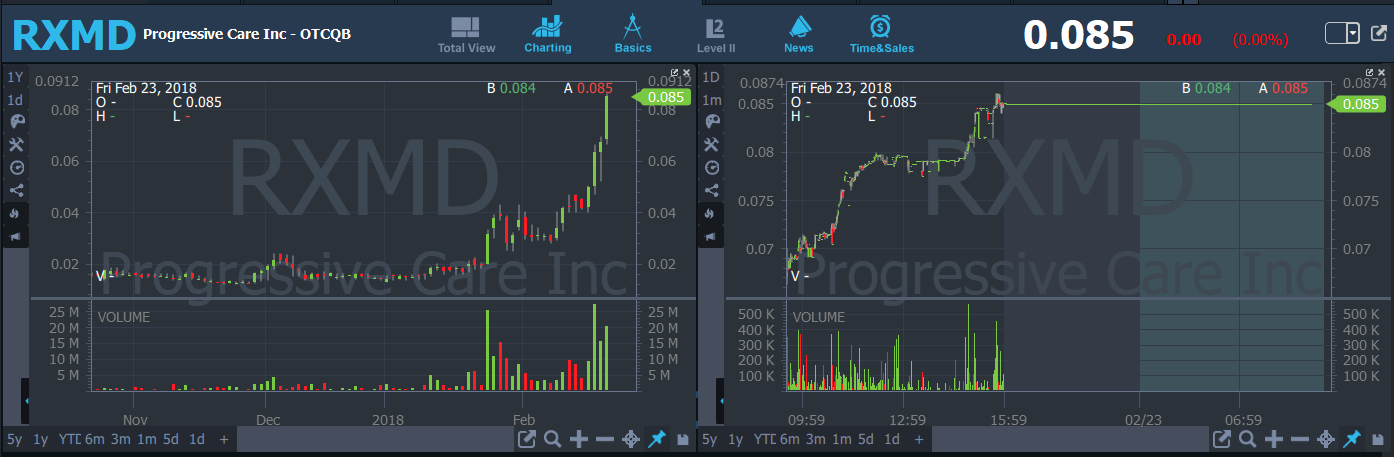Select 1m range on left chart

point(147,439)
